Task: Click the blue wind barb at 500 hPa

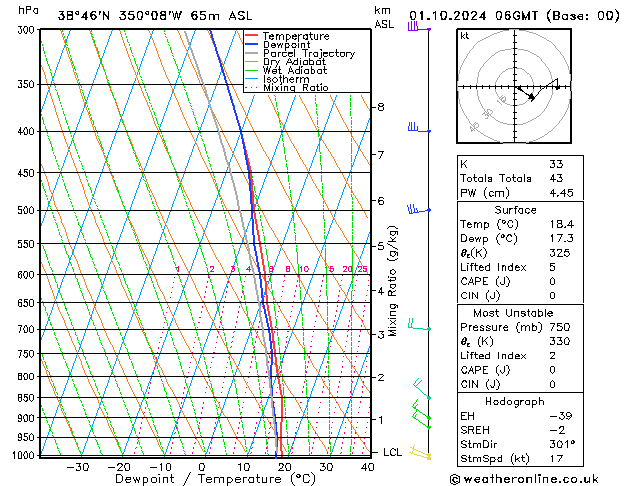Action: (419, 209)
